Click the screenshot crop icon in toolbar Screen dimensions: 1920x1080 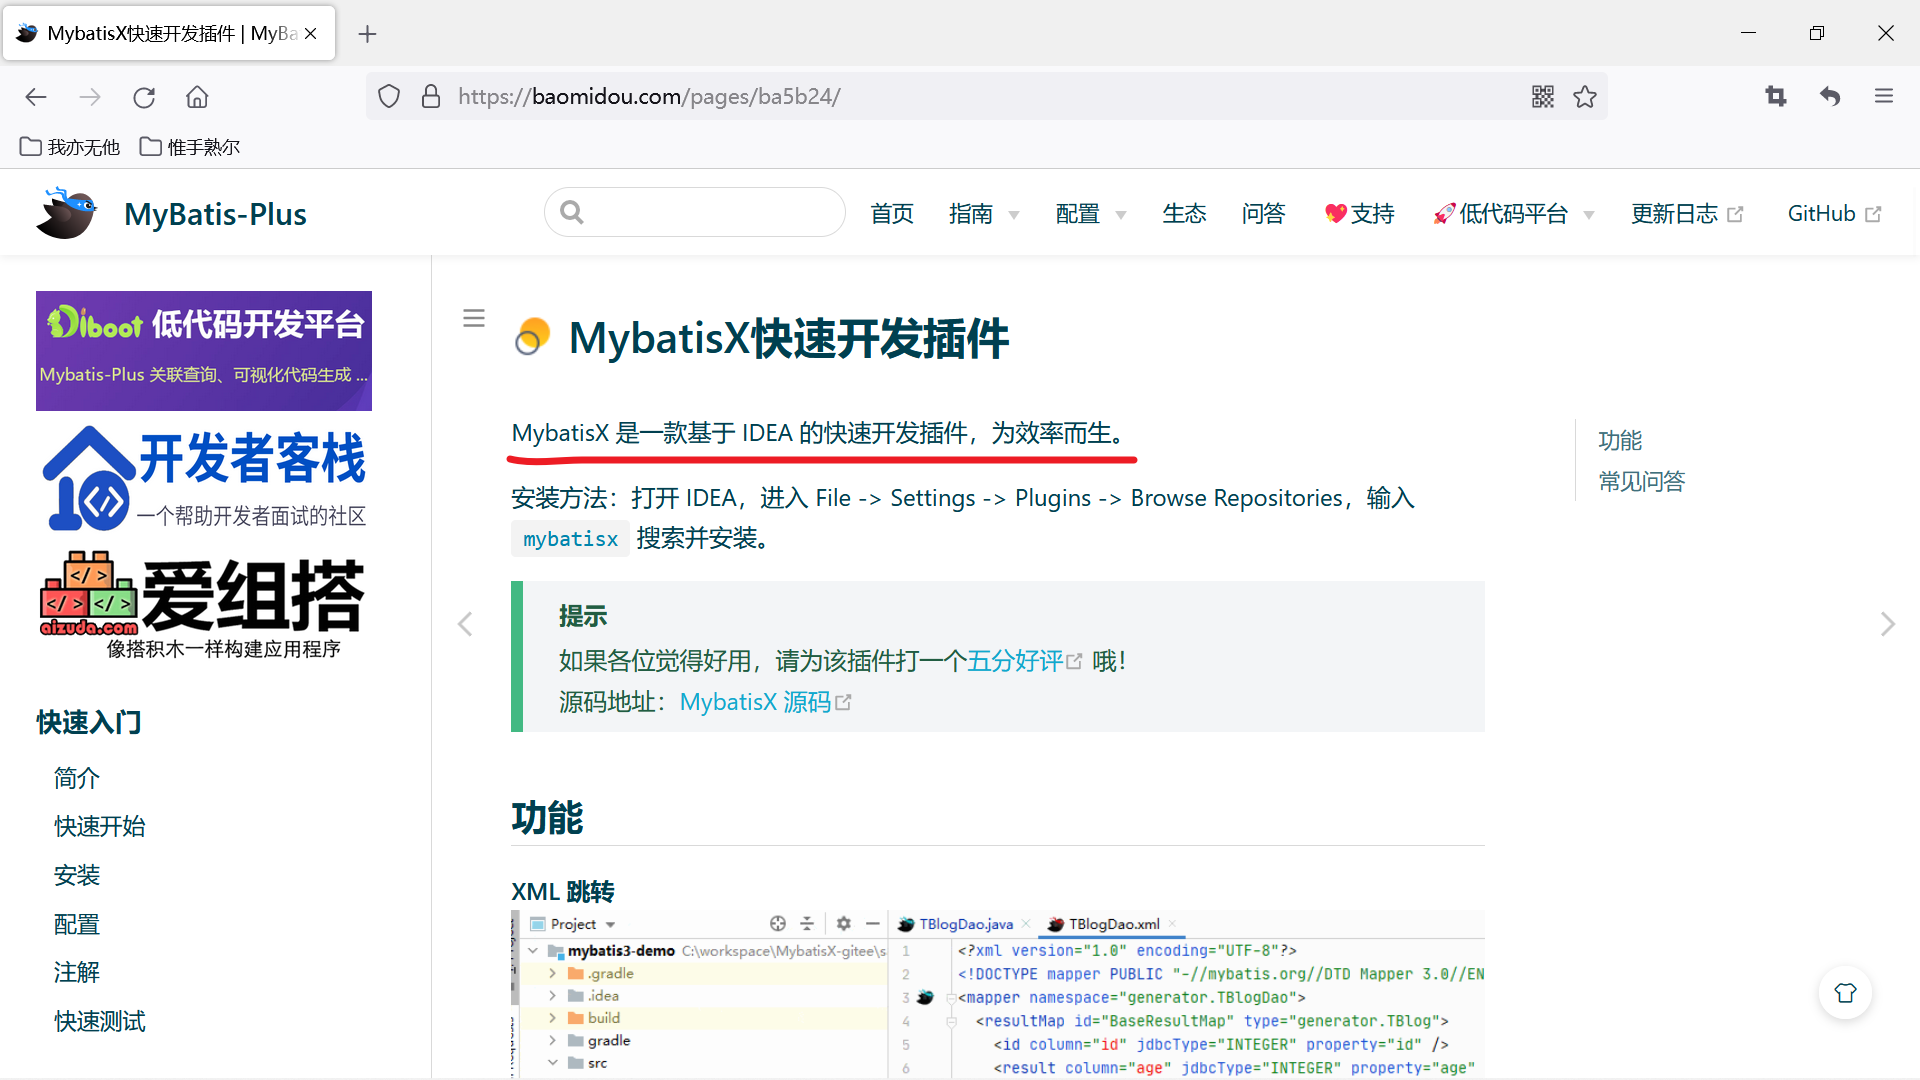click(x=1776, y=96)
